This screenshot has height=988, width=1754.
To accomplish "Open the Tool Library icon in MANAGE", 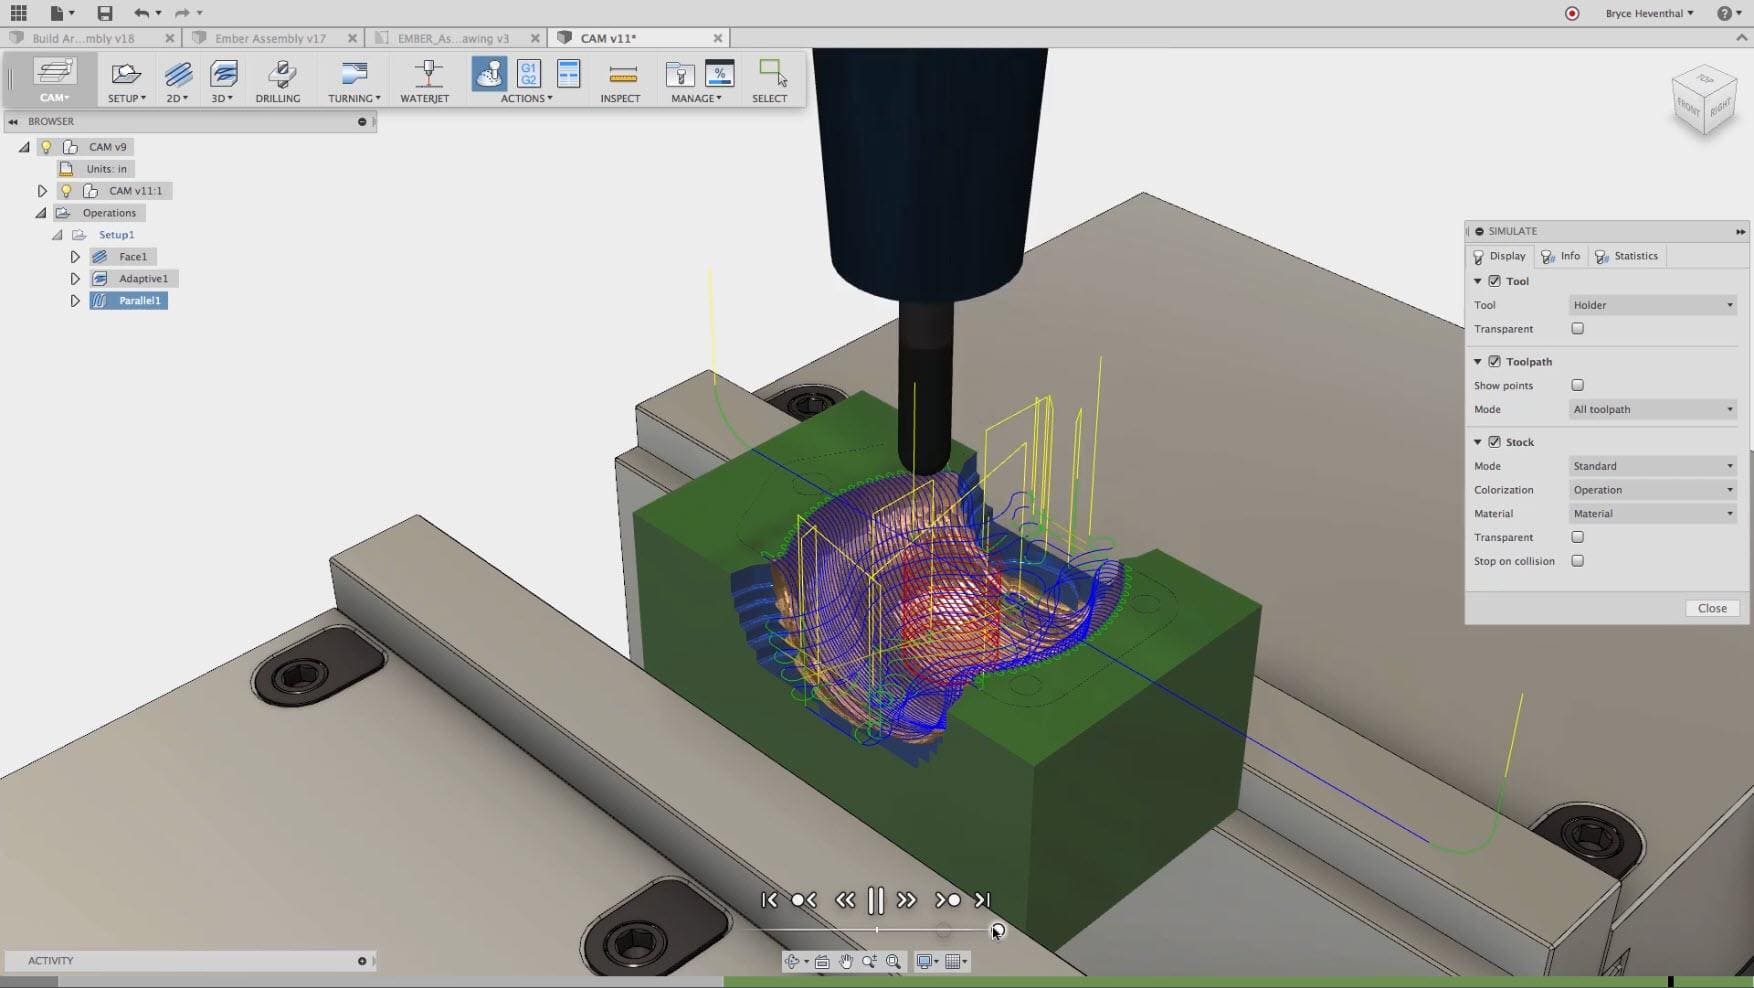I will (680, 74).
